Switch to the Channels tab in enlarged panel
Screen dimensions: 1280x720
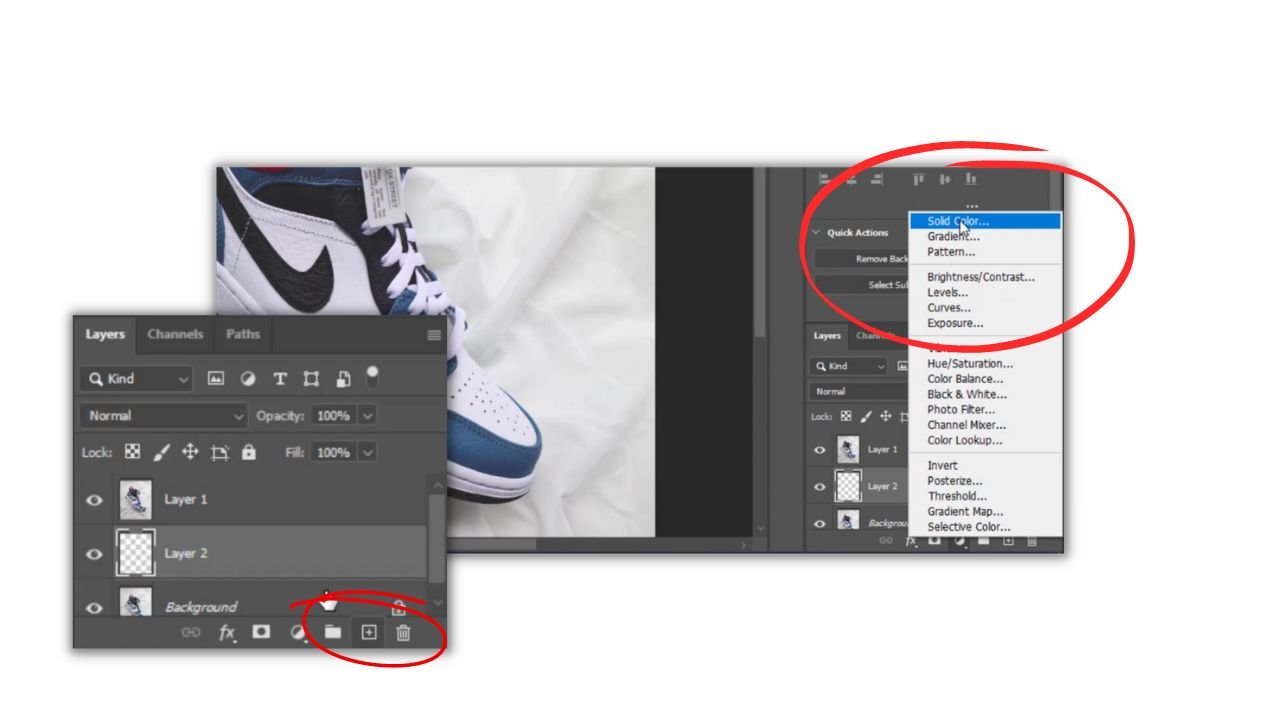click(x=175, y=334)
